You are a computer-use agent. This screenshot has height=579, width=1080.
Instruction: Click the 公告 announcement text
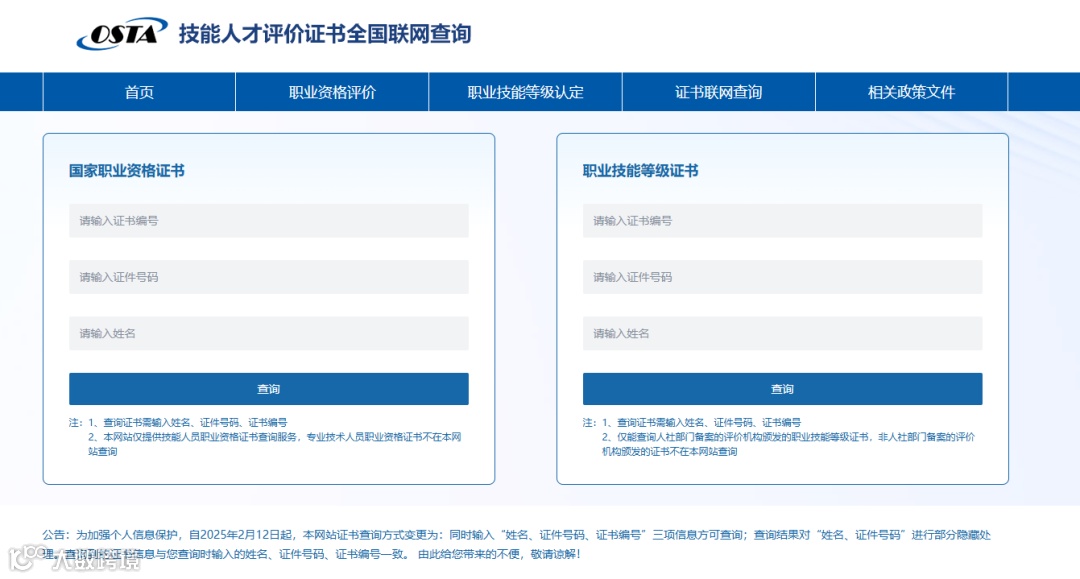pos(517,544)
